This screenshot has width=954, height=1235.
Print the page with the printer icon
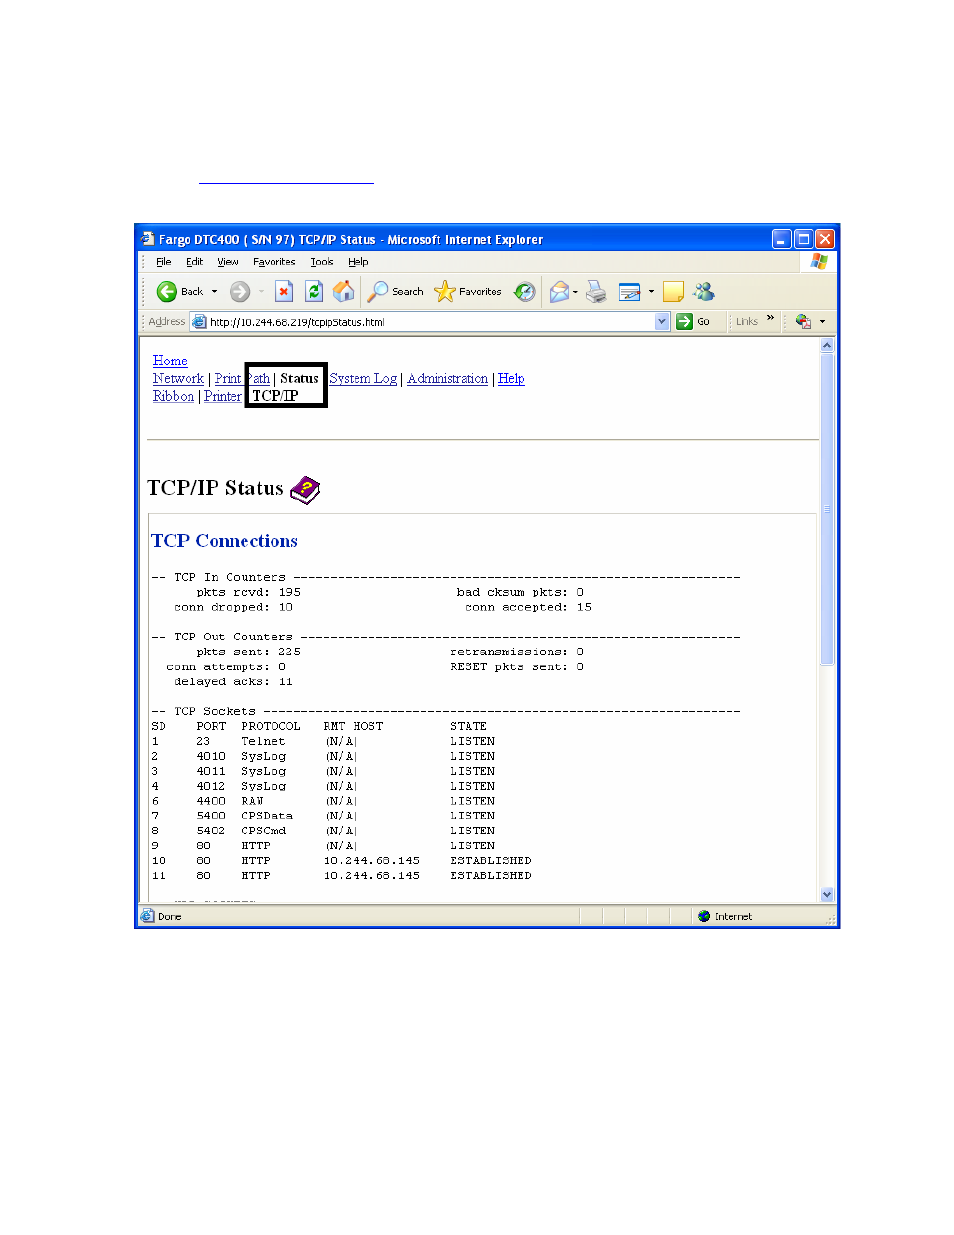pos(596,292)
